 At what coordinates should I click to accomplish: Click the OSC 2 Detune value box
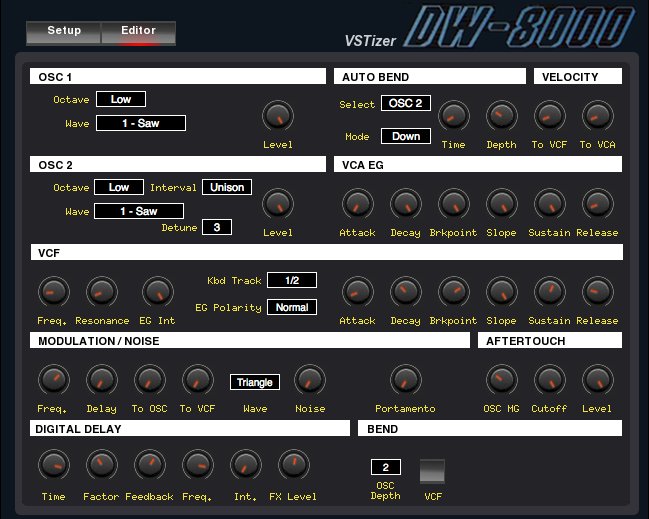coord(217,227)
